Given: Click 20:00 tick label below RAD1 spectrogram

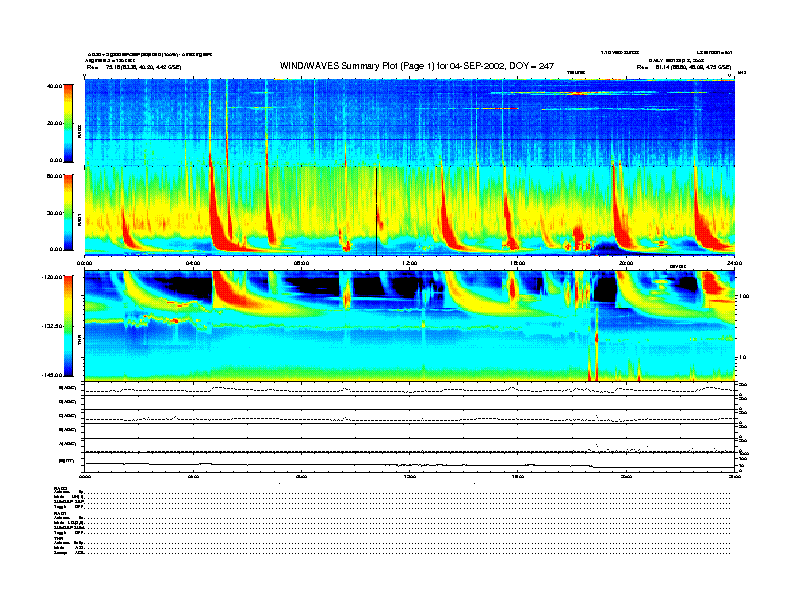Looking at the screenshot, I should point(626,263).
